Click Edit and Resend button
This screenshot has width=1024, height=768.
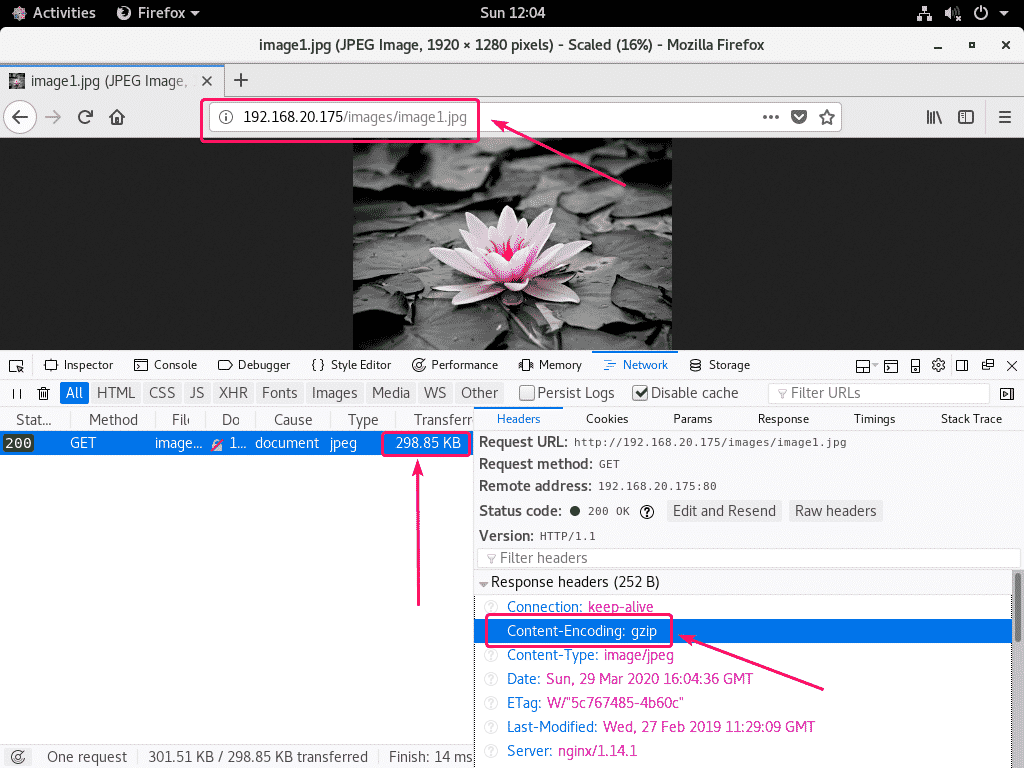pos(724,511)
